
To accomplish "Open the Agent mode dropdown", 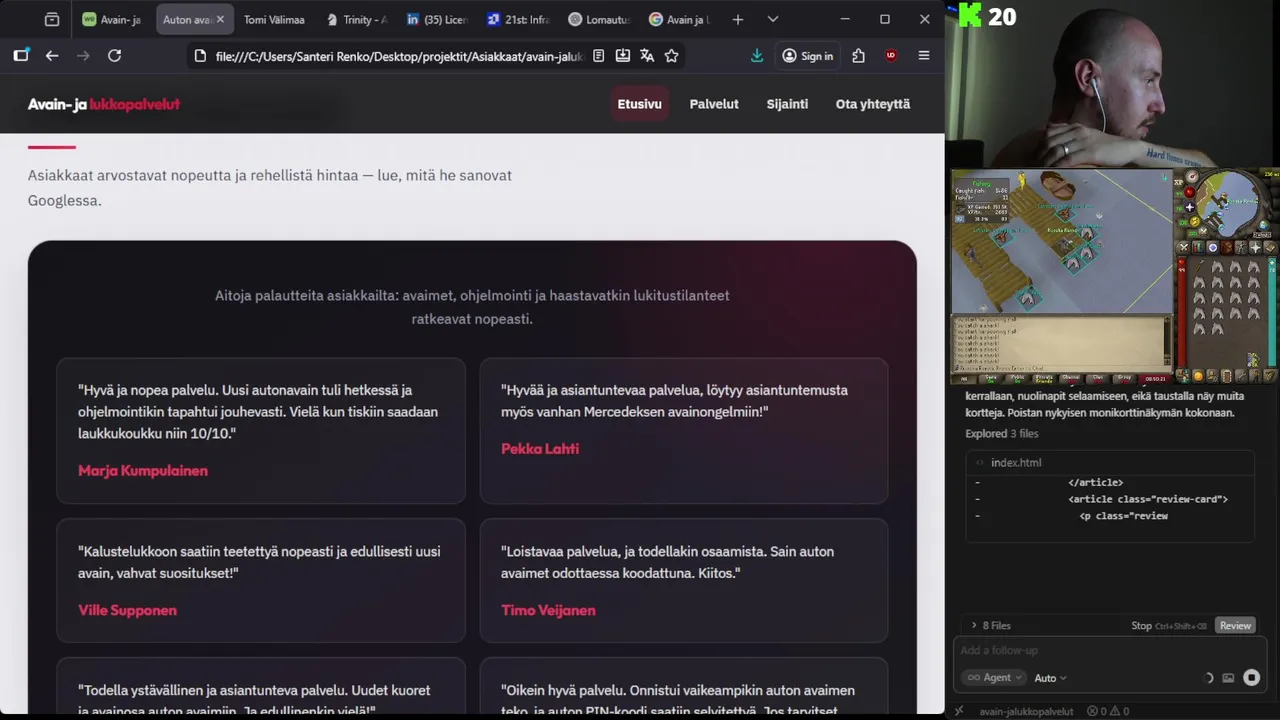I will 995,677.
